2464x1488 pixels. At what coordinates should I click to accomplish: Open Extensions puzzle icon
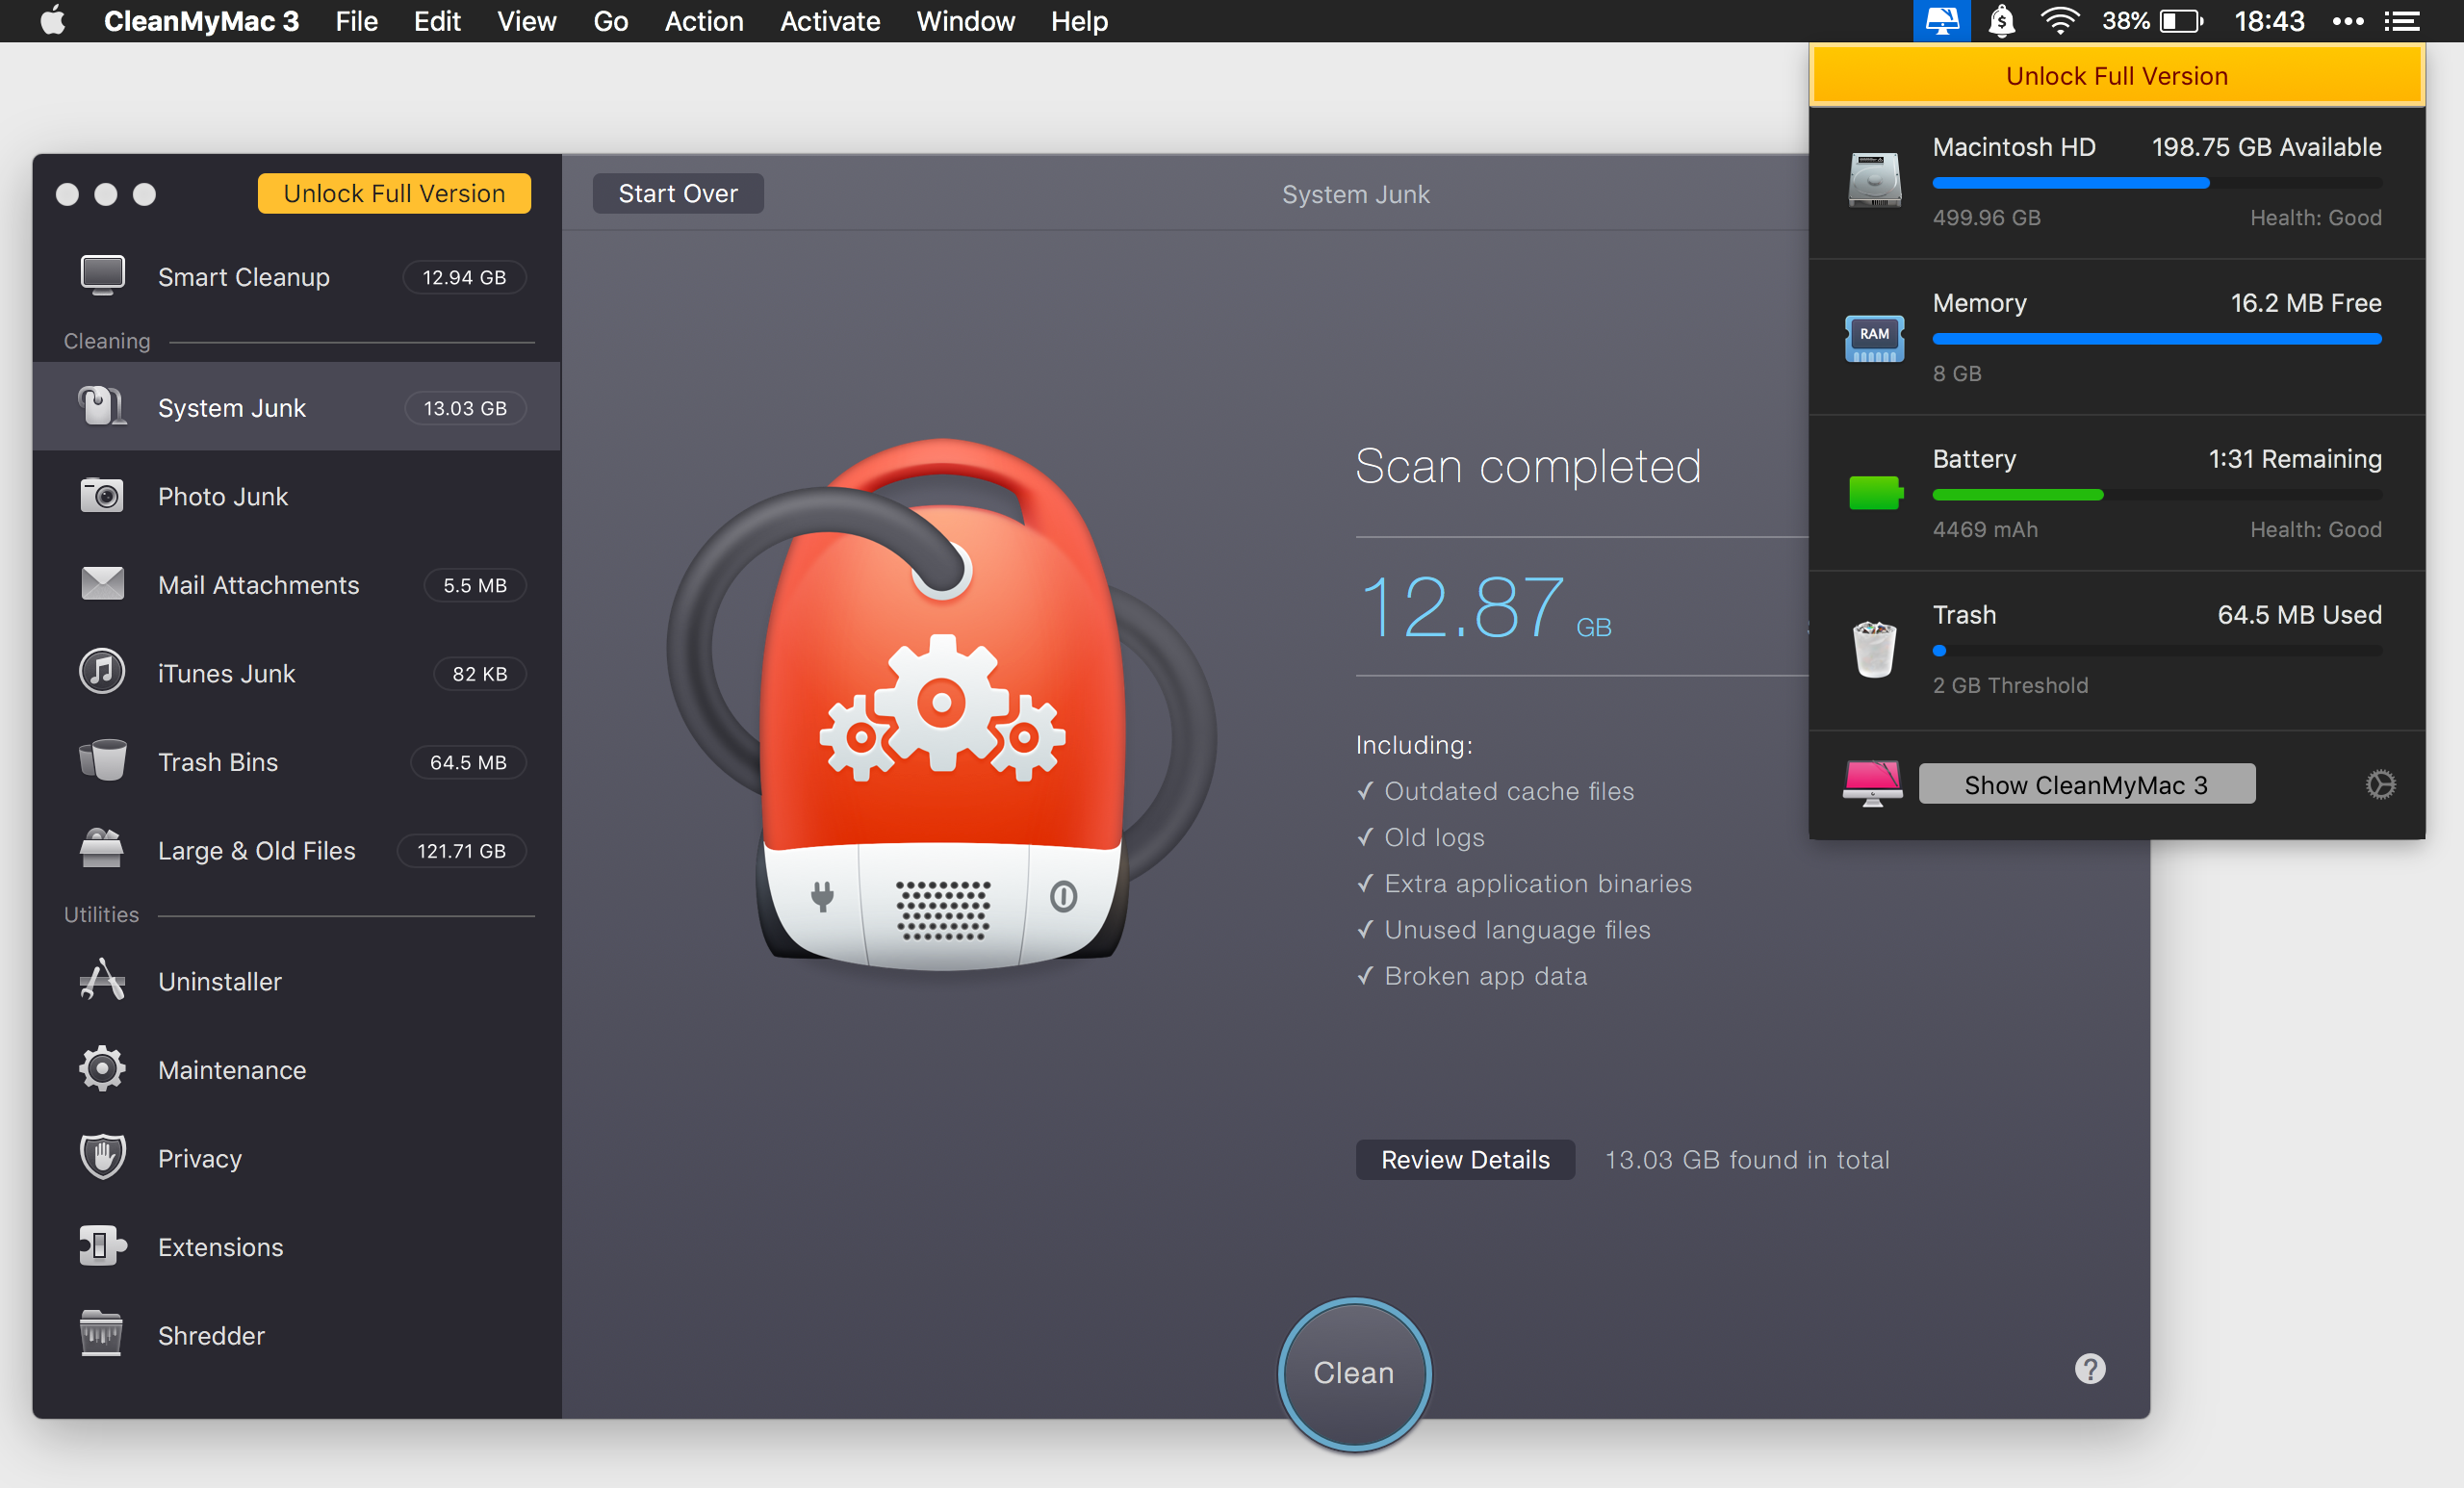coord(102,1246)
